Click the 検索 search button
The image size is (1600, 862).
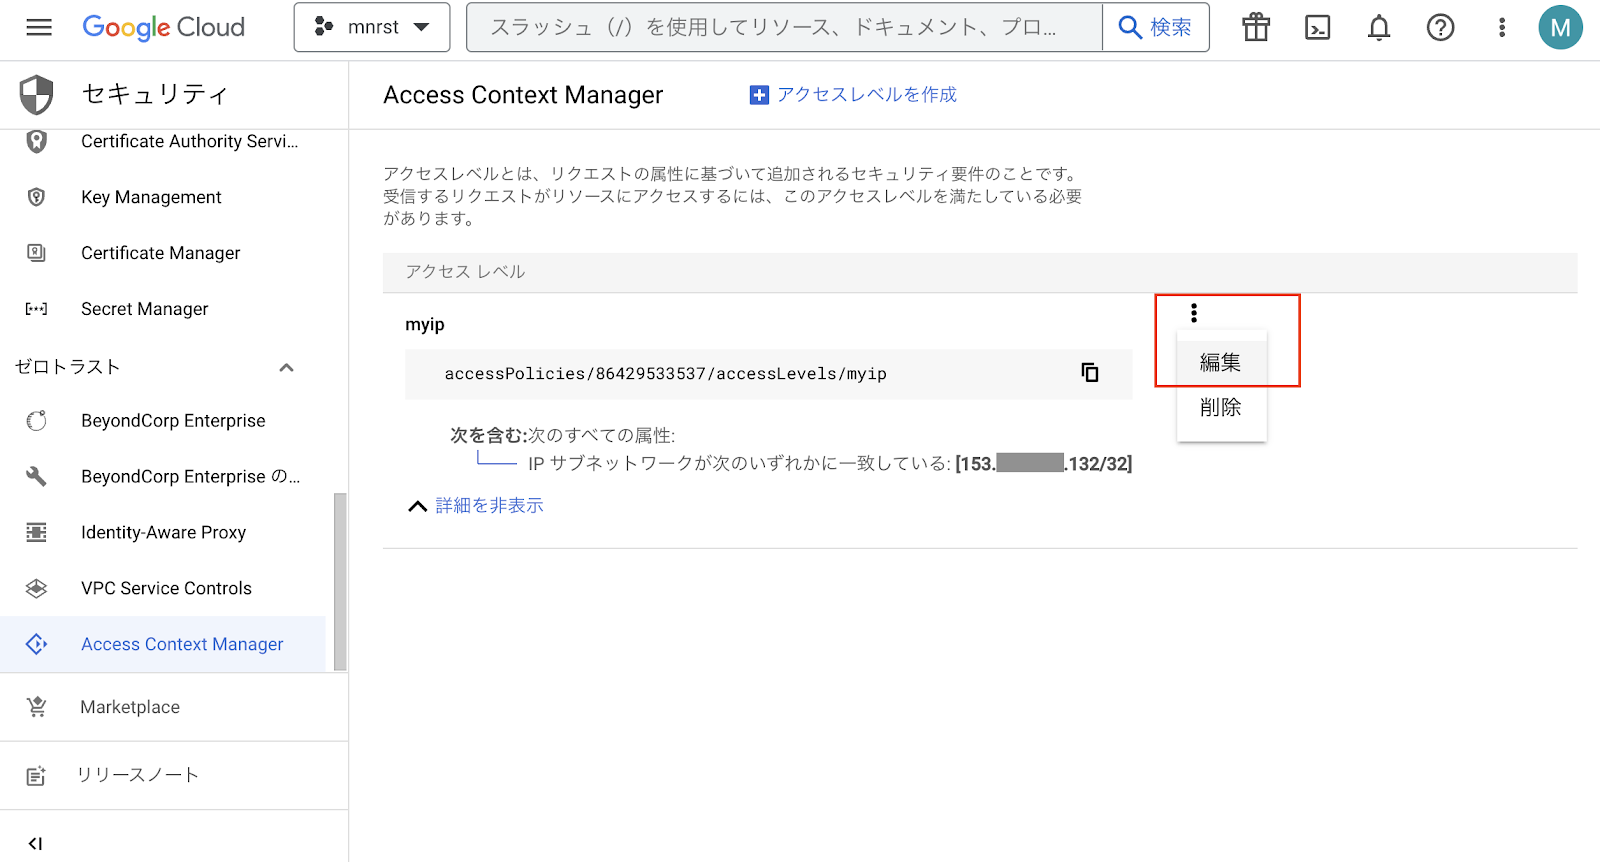(1155, 27)
